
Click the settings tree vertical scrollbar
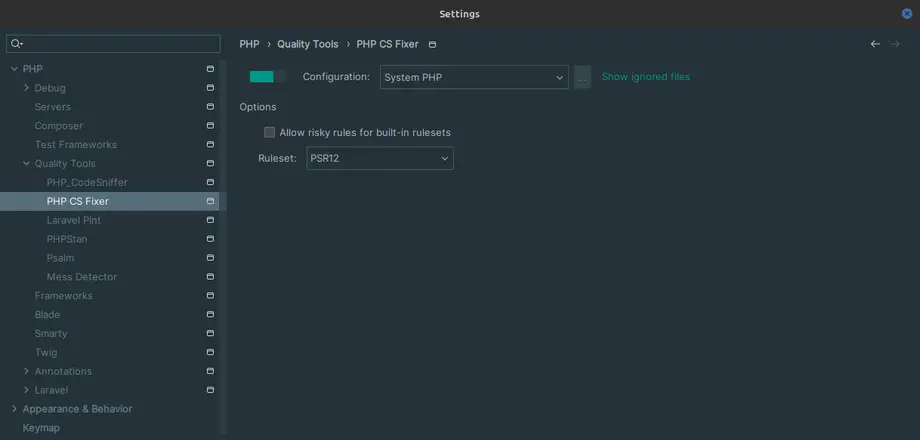[x=223, y=246]
